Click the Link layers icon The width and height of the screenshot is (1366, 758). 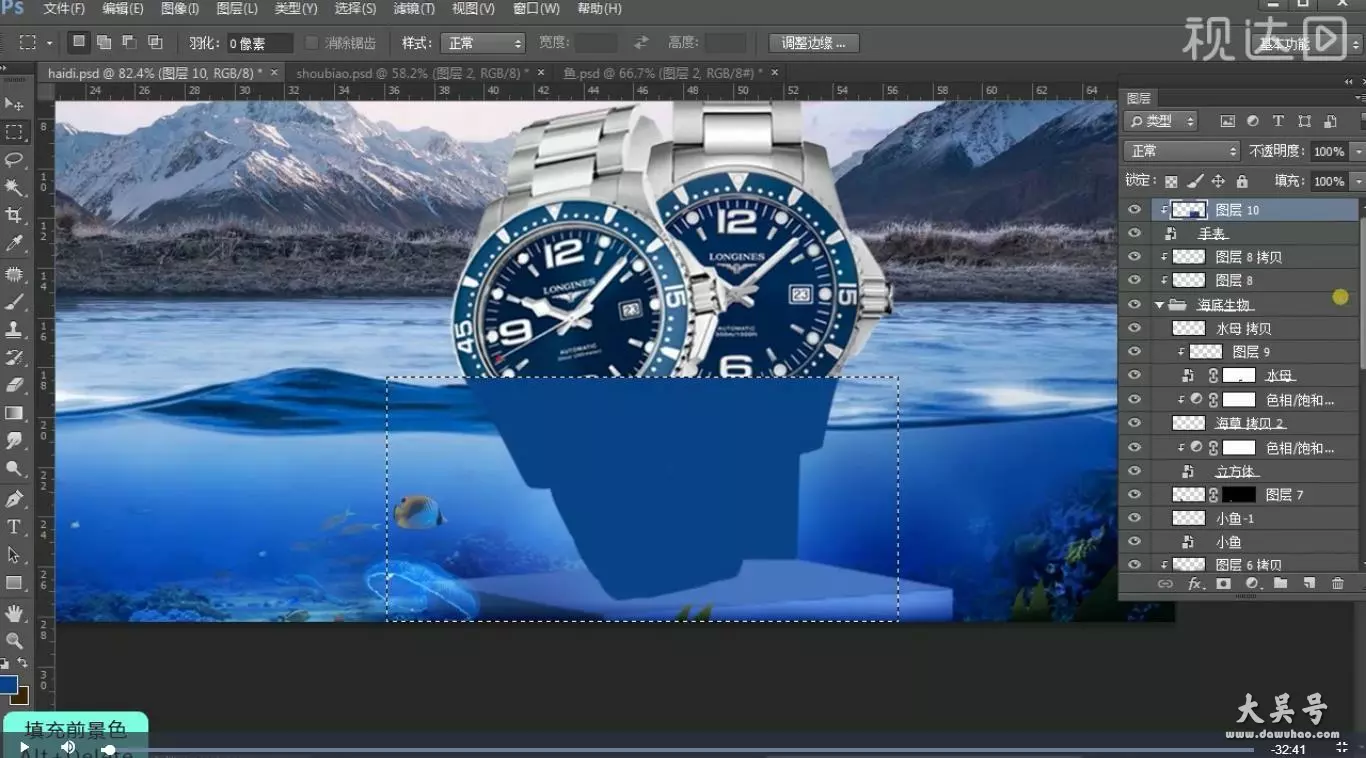point(1165,584)
